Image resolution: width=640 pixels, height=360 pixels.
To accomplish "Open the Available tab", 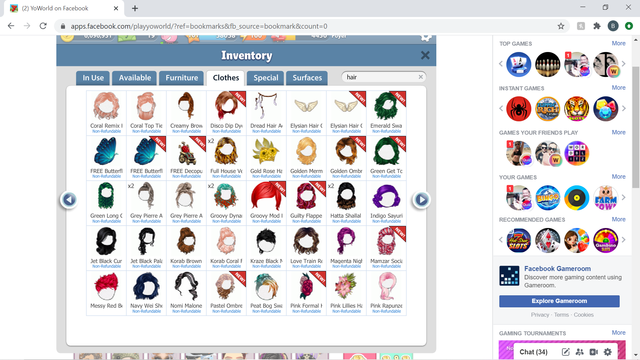I will [135, 78].
